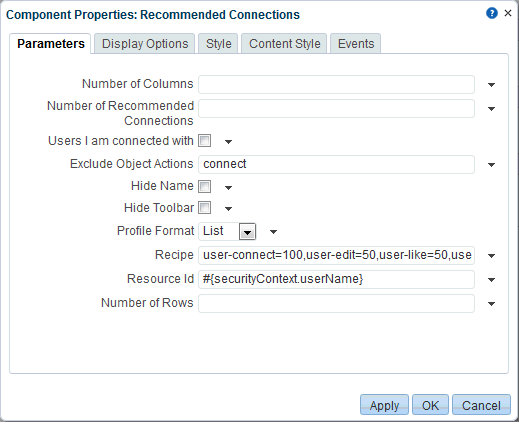Toggle the Users I am connected with checkbox
Image resolution: width=519 pixels, height=434 pixels.
[205, 141]
